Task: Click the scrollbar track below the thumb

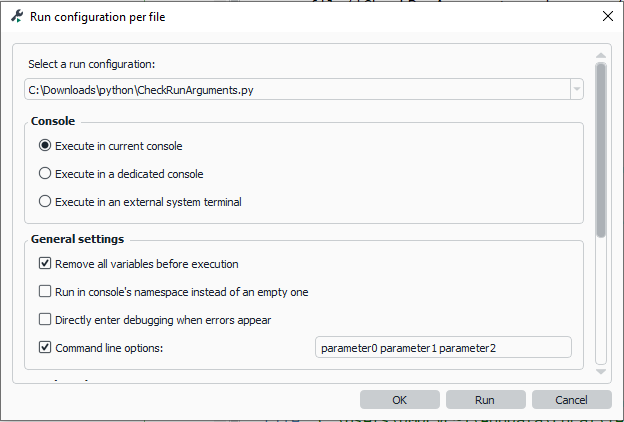Action: click(601, 300)
